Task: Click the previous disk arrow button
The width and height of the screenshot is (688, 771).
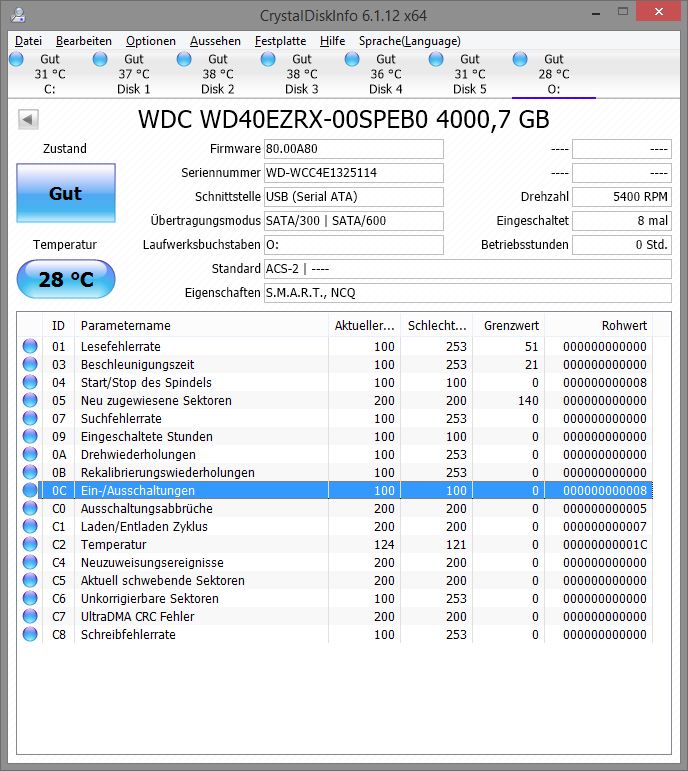Action: point(28,119)
